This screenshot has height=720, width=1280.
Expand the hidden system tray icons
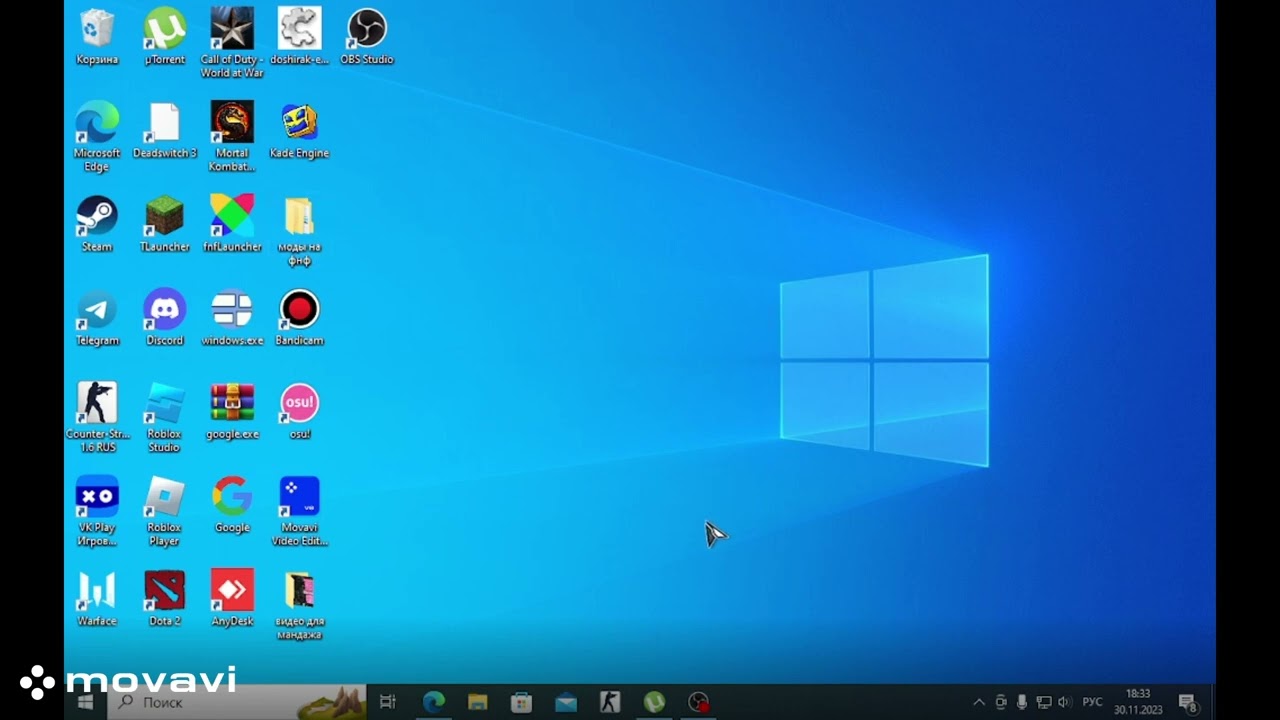979,702
